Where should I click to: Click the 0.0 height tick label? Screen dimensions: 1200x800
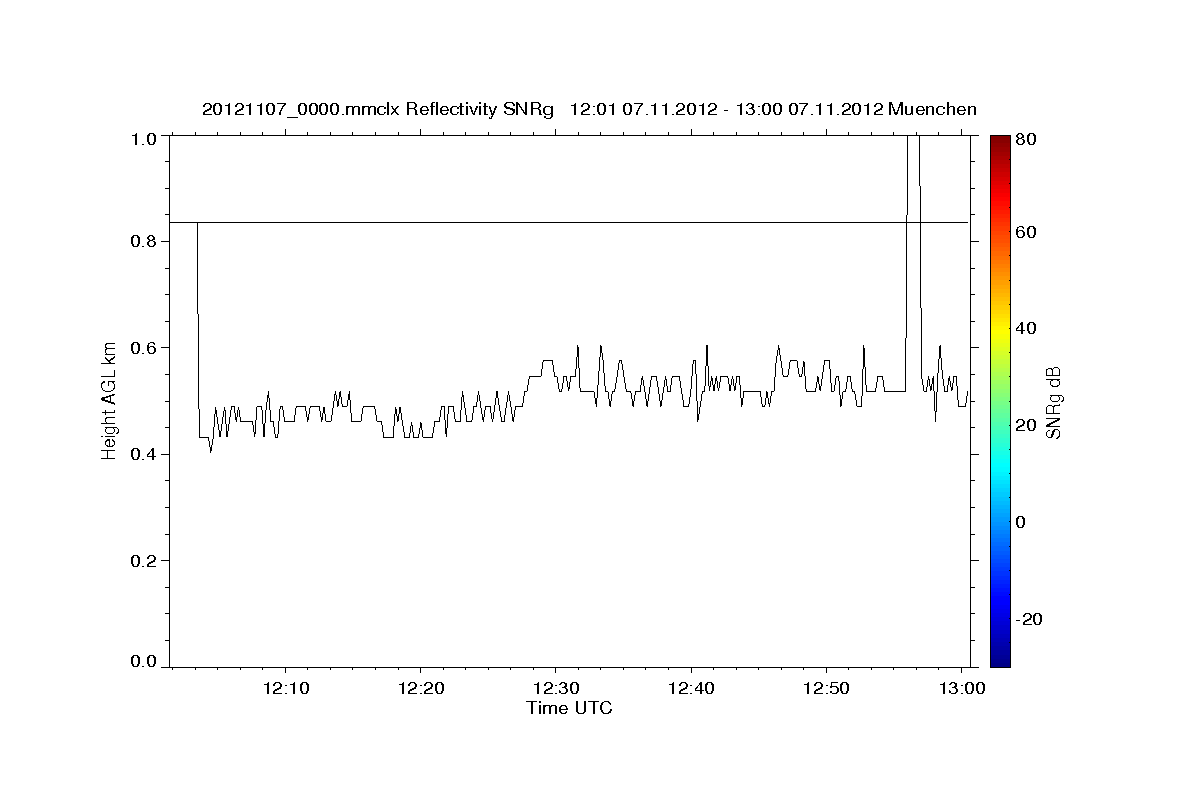[x=145, y=662]
